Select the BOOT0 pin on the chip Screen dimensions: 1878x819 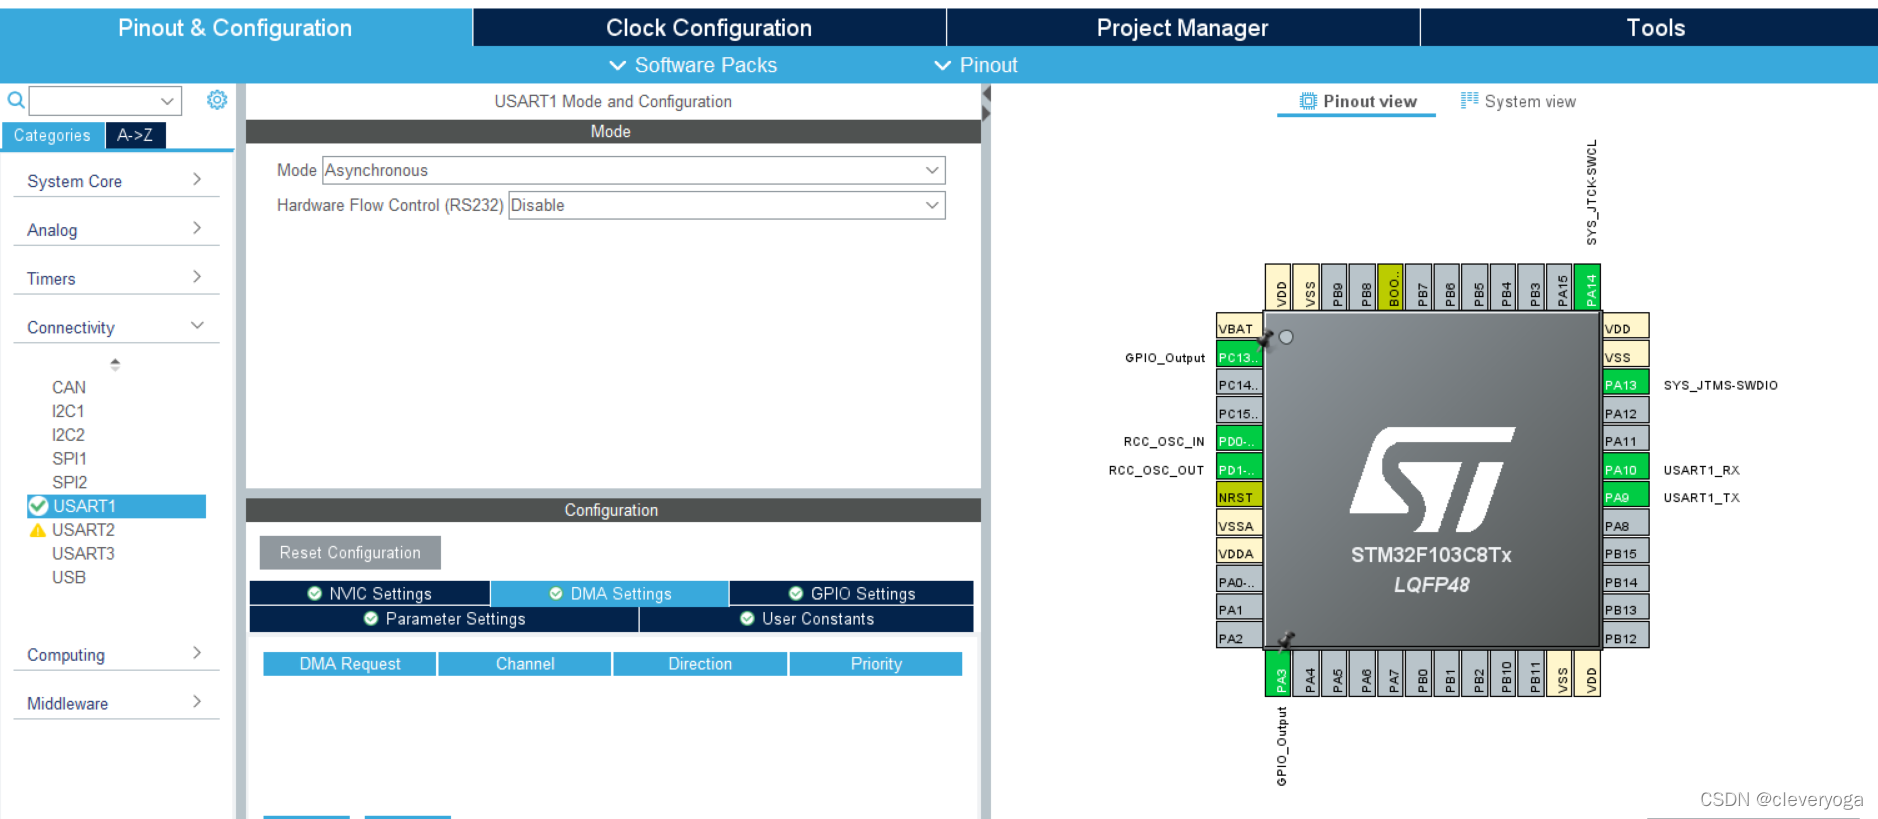(x=1390, y=287)
